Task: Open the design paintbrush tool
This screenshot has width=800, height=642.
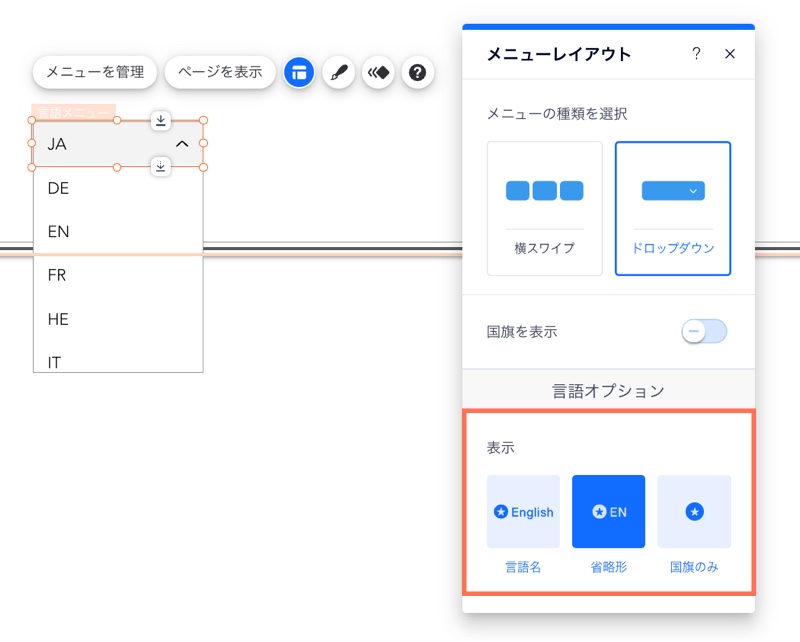Action: pos(339,72)
